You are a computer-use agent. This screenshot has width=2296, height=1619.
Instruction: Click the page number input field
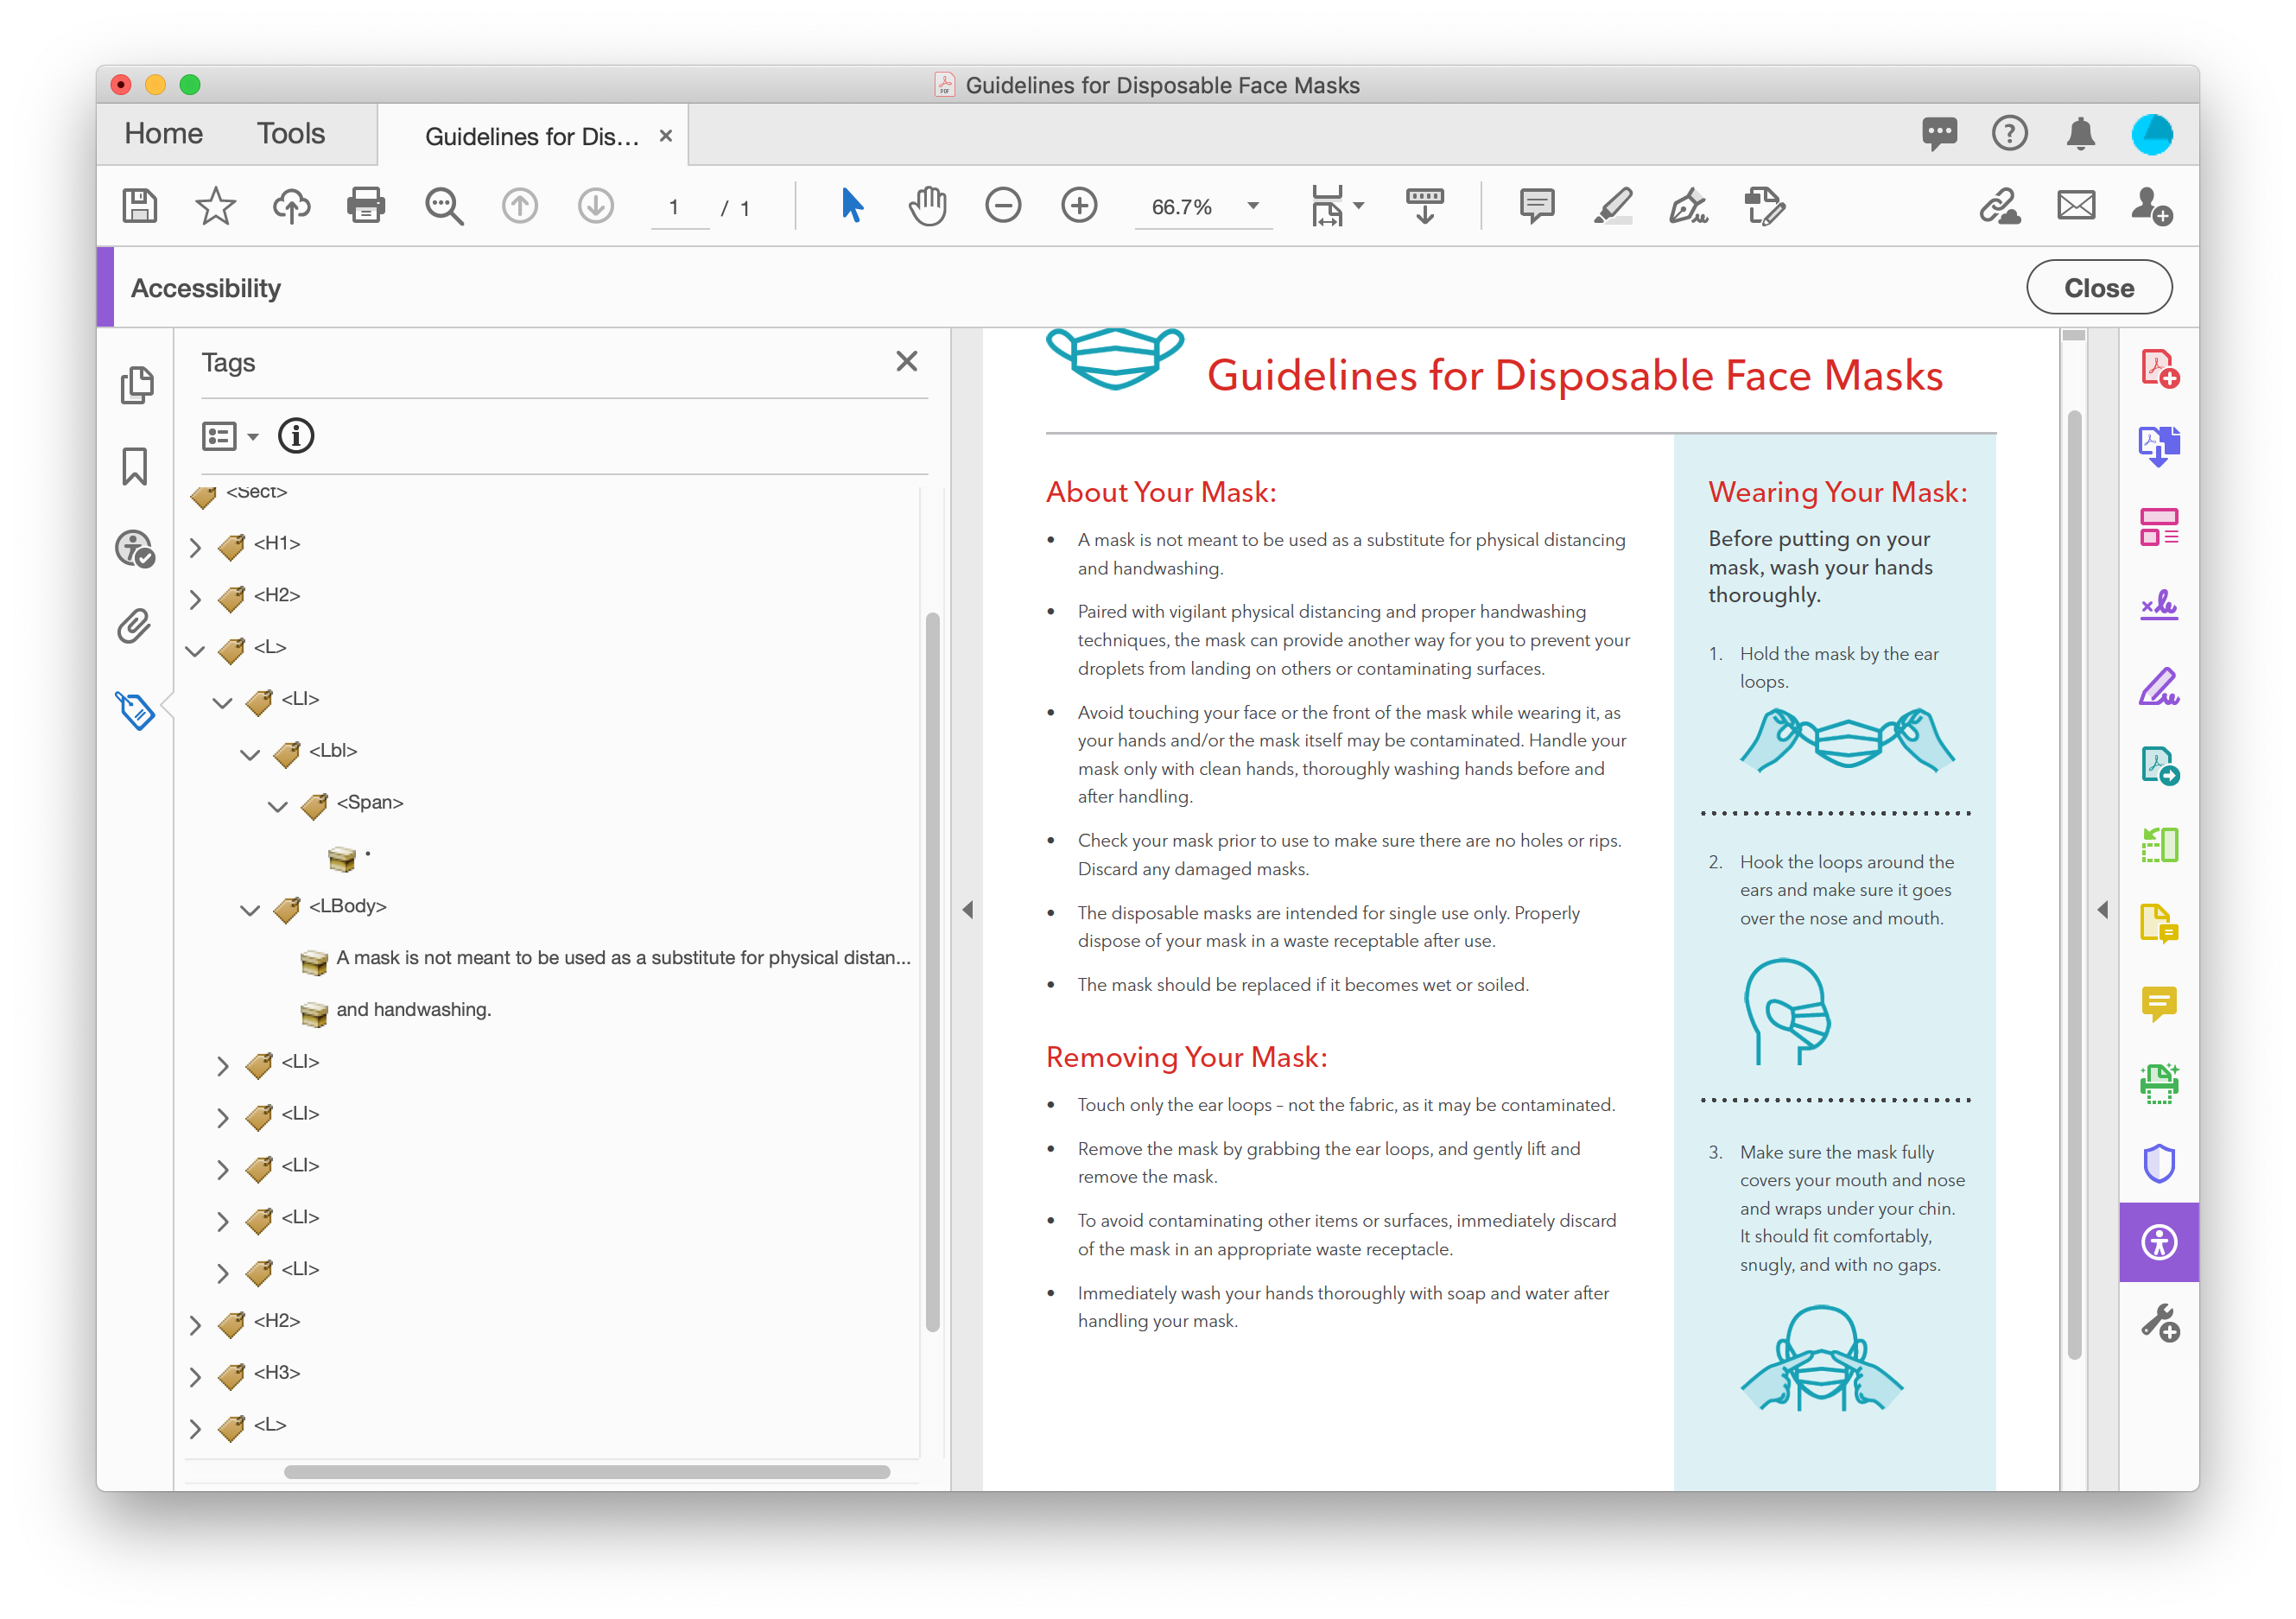tap(678, 207)
